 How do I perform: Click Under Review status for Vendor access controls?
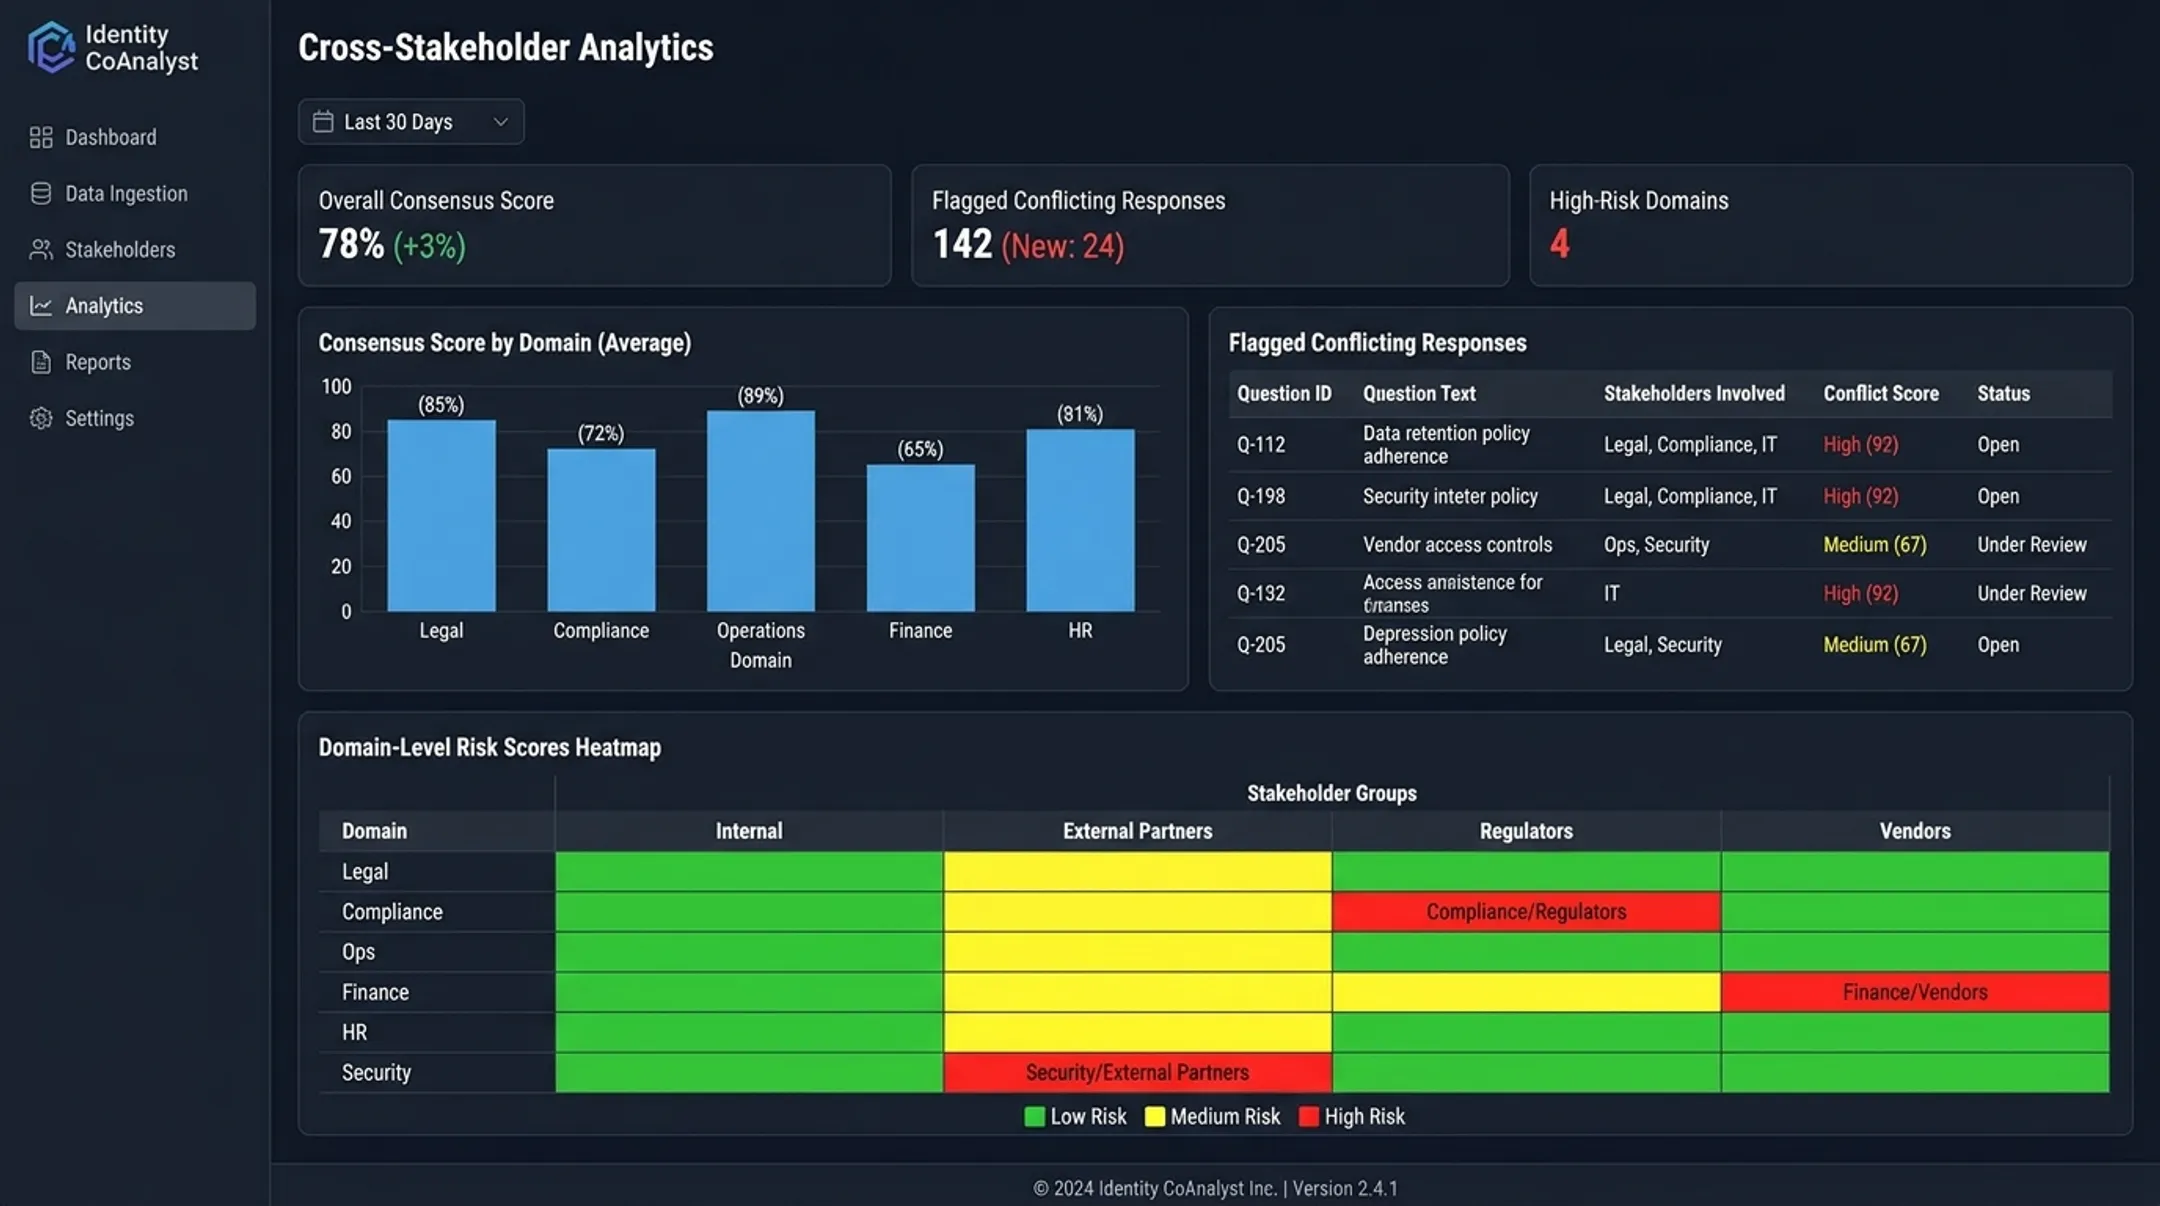coord(2031,544)
